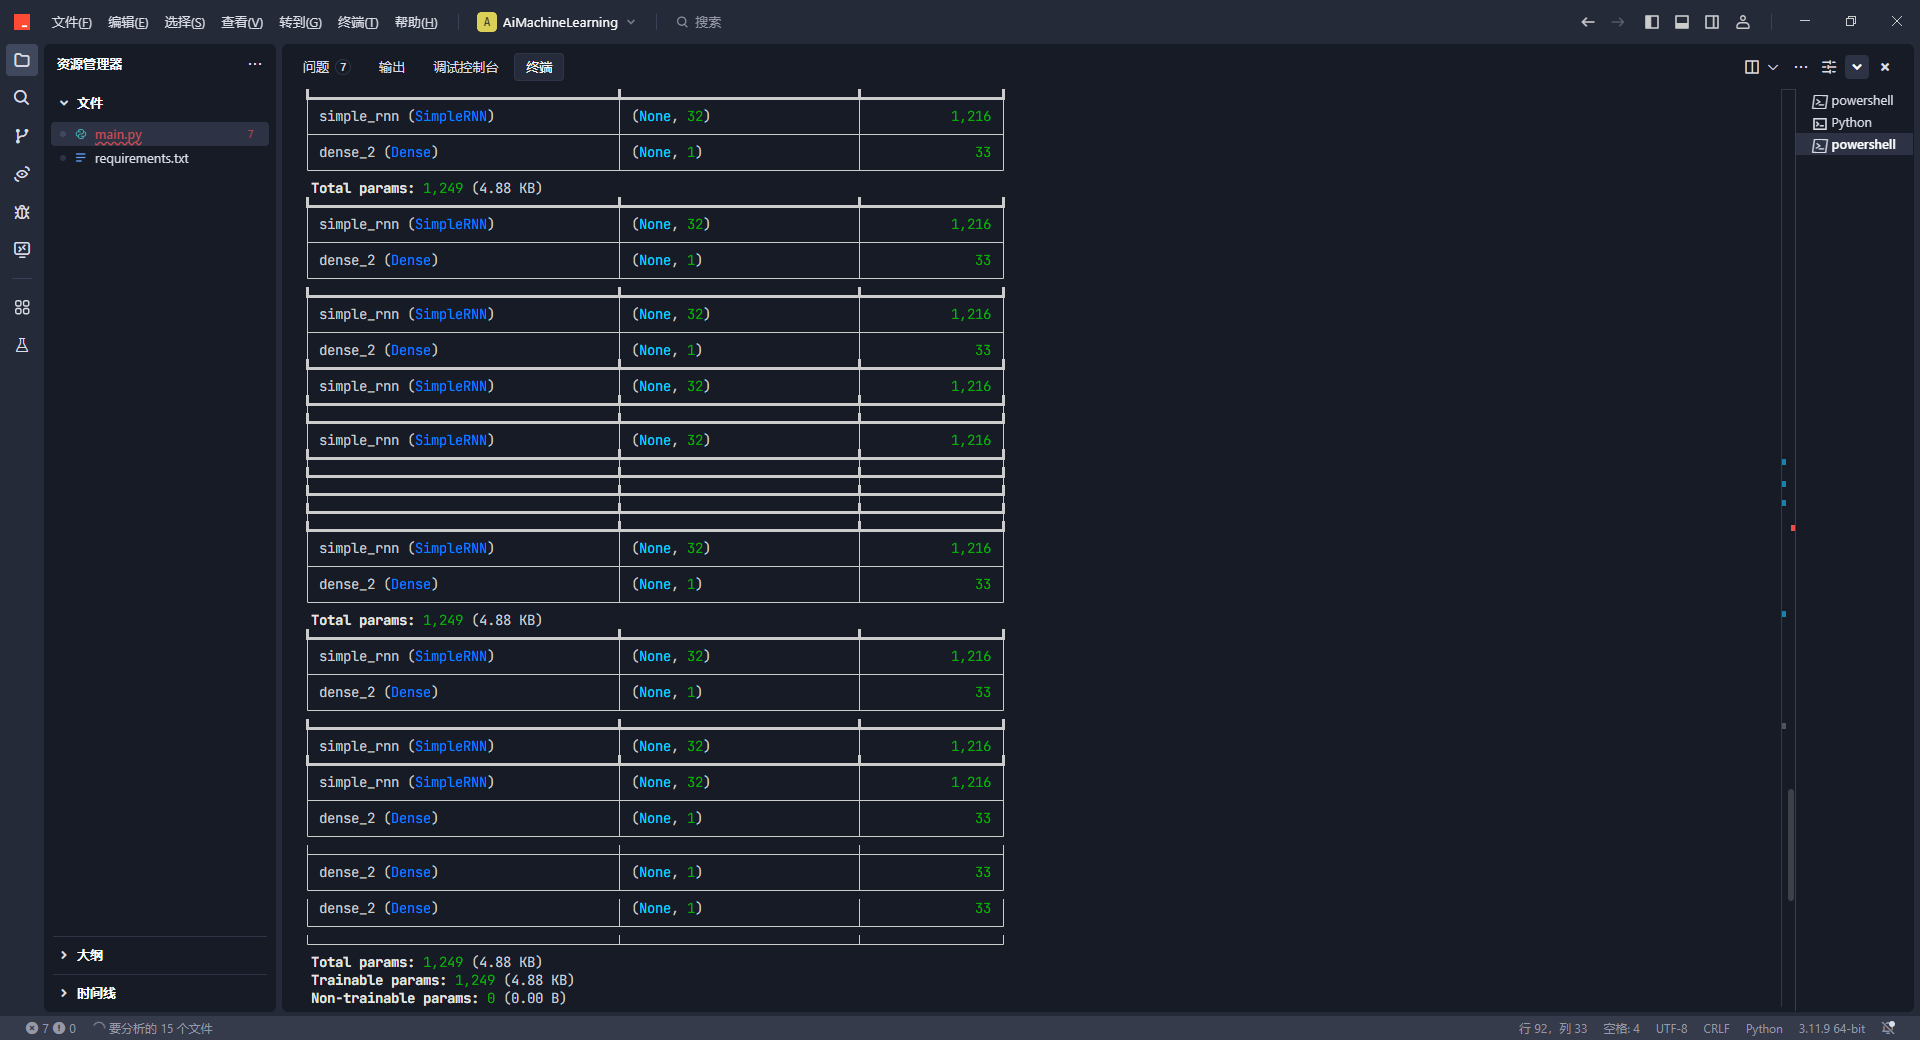
Task: Open the Explorer view in activity bar
Action: (22, 60)
